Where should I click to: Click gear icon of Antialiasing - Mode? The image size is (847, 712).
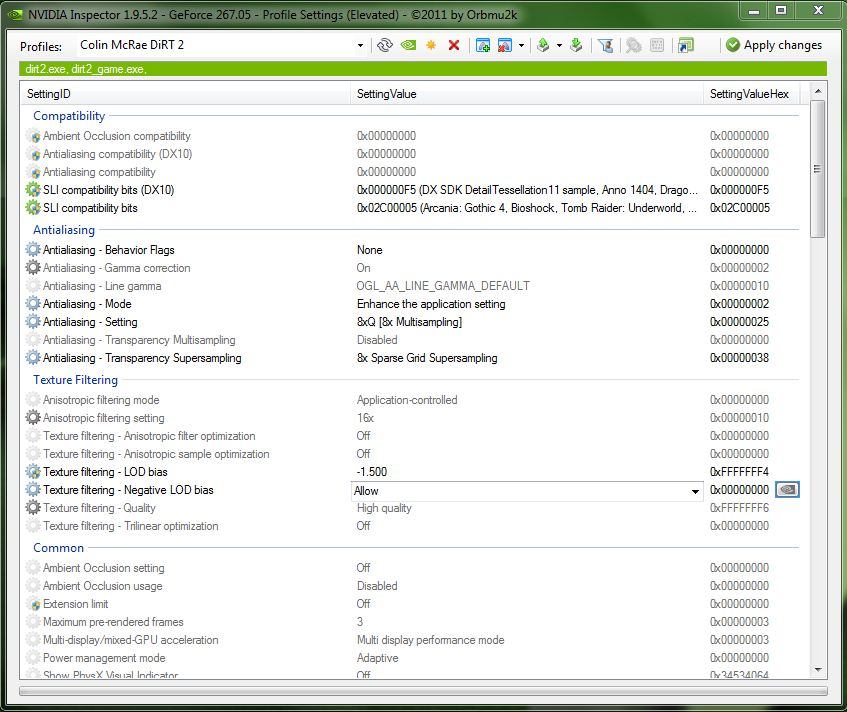[x=33, y=304]
